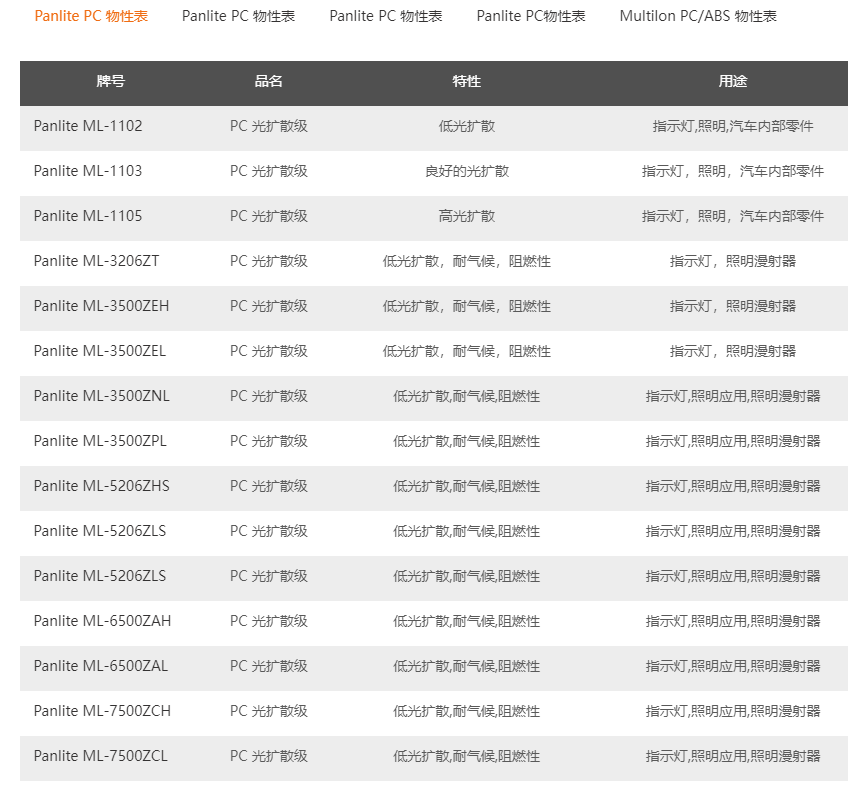Click the 用途 column header
This screenshot has width=848, height=790.
coord(732,82)
